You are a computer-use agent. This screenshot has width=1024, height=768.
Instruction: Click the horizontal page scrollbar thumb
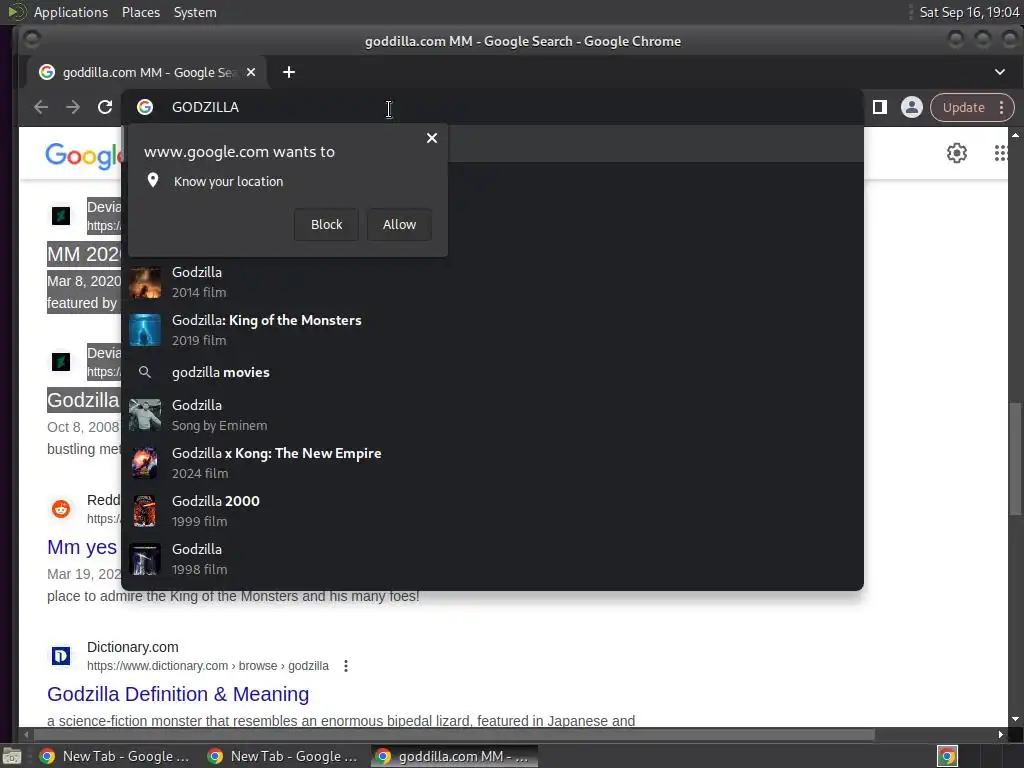point(453,735)
